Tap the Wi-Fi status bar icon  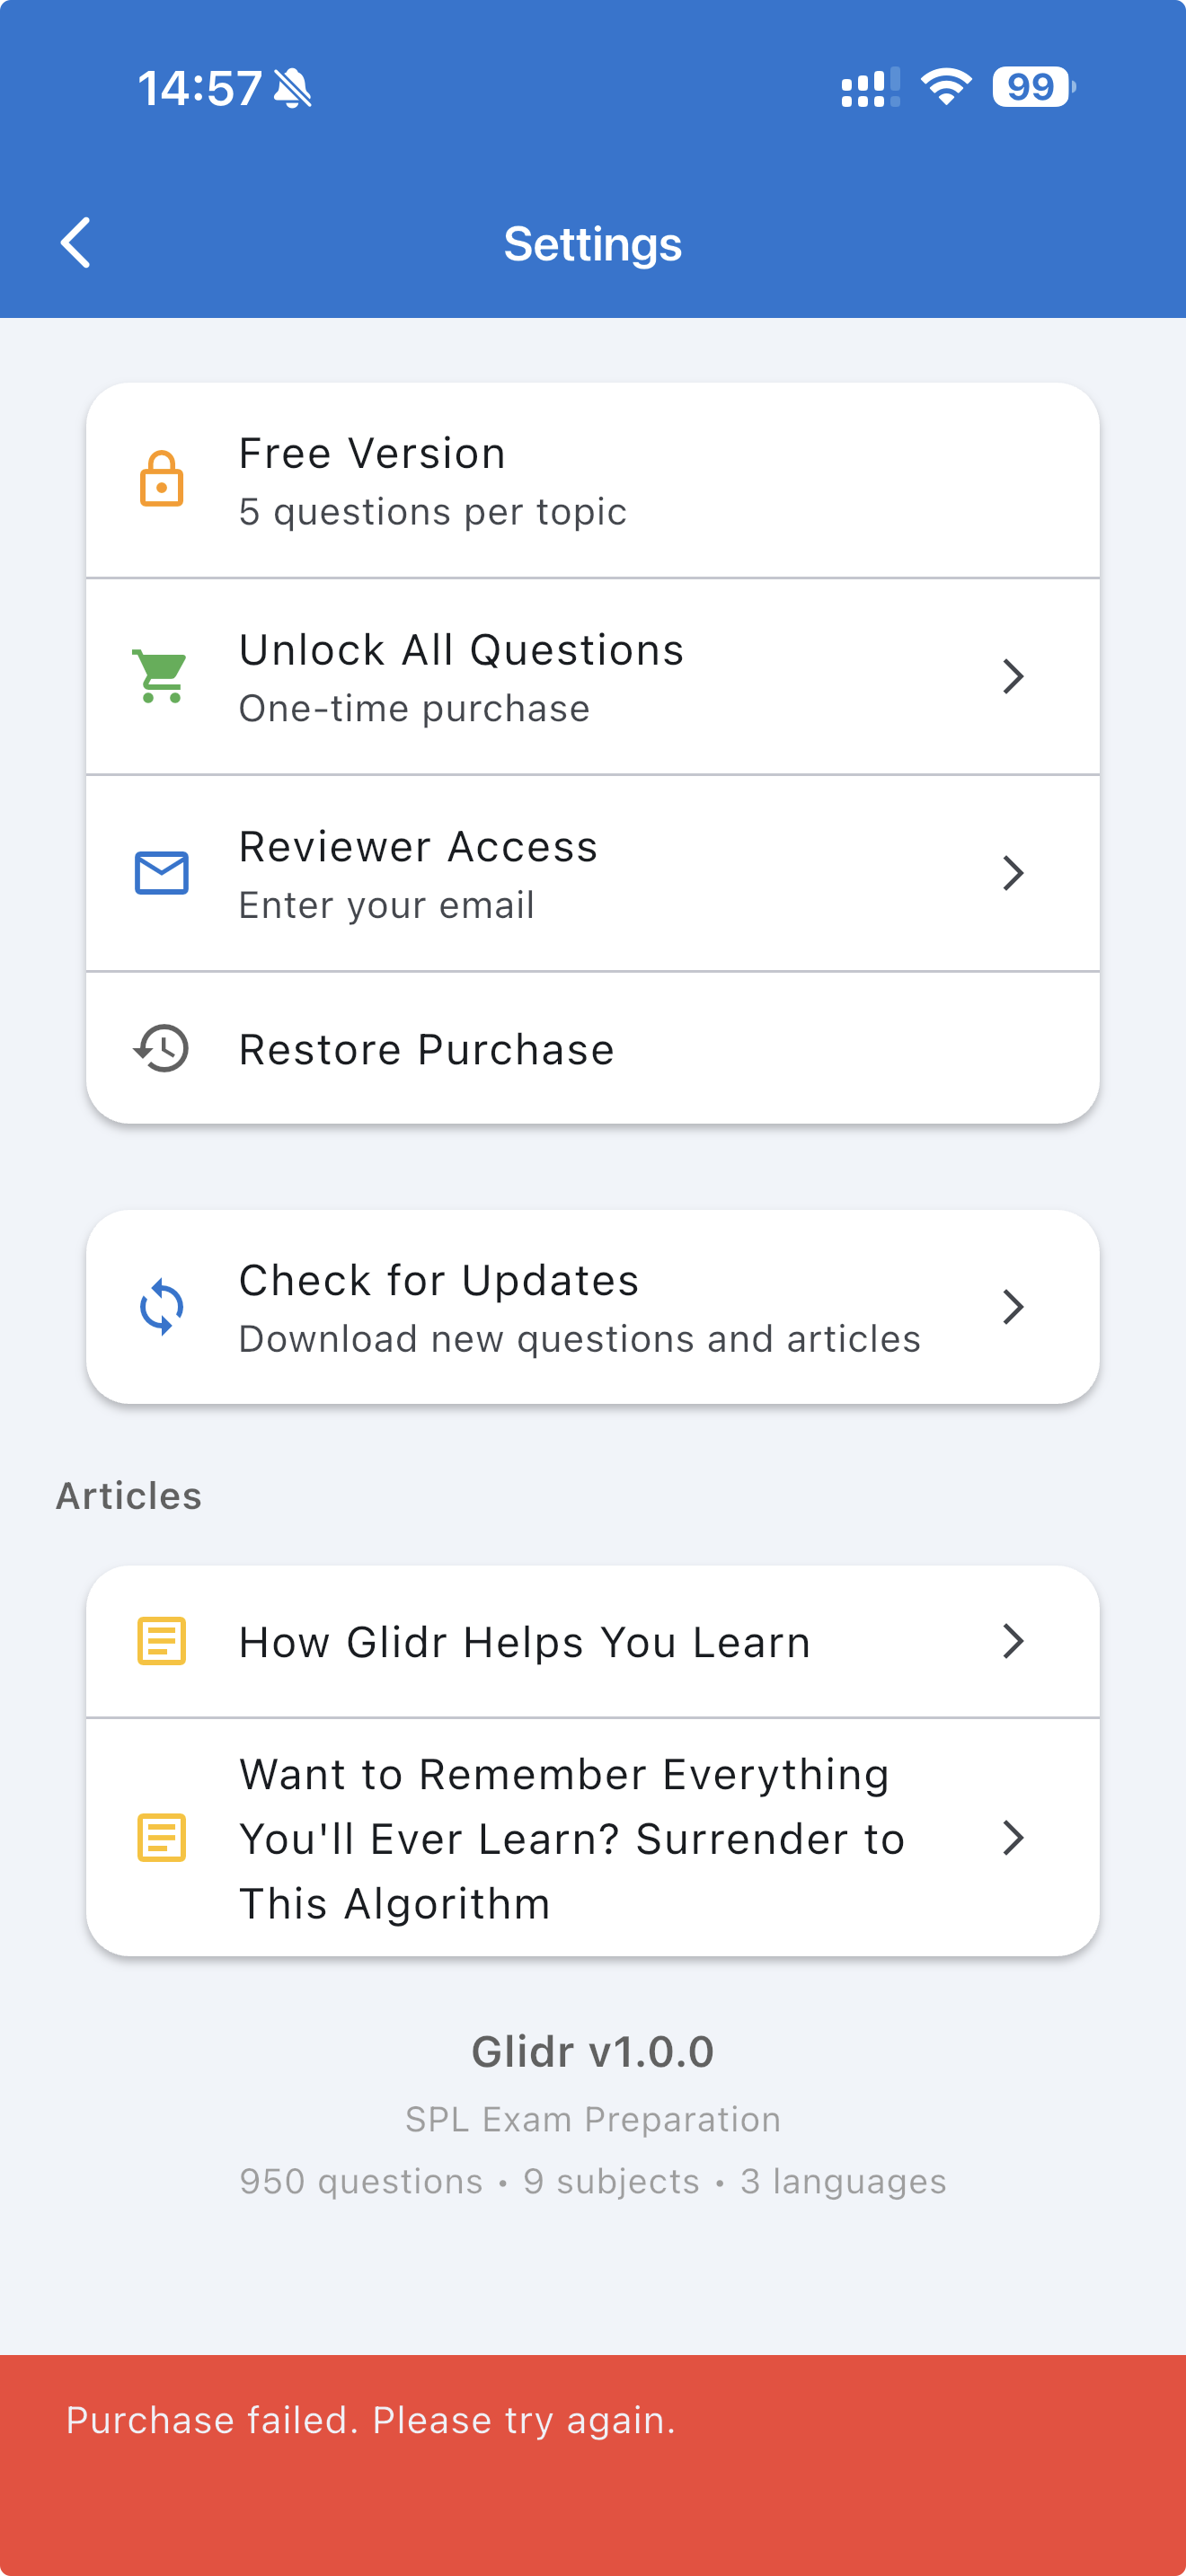[945, 87]
